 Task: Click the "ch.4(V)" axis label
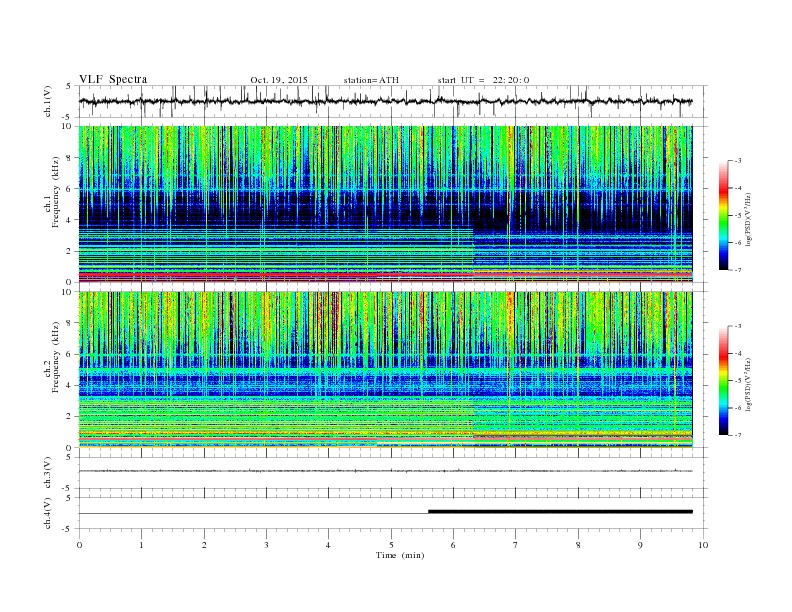[48, 513]
